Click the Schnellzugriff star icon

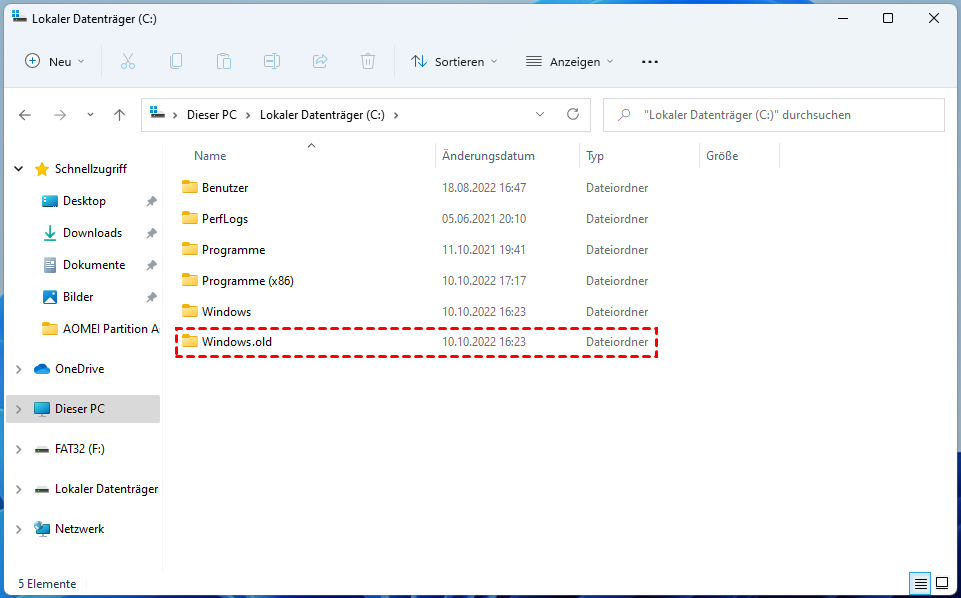coord(42,169)
